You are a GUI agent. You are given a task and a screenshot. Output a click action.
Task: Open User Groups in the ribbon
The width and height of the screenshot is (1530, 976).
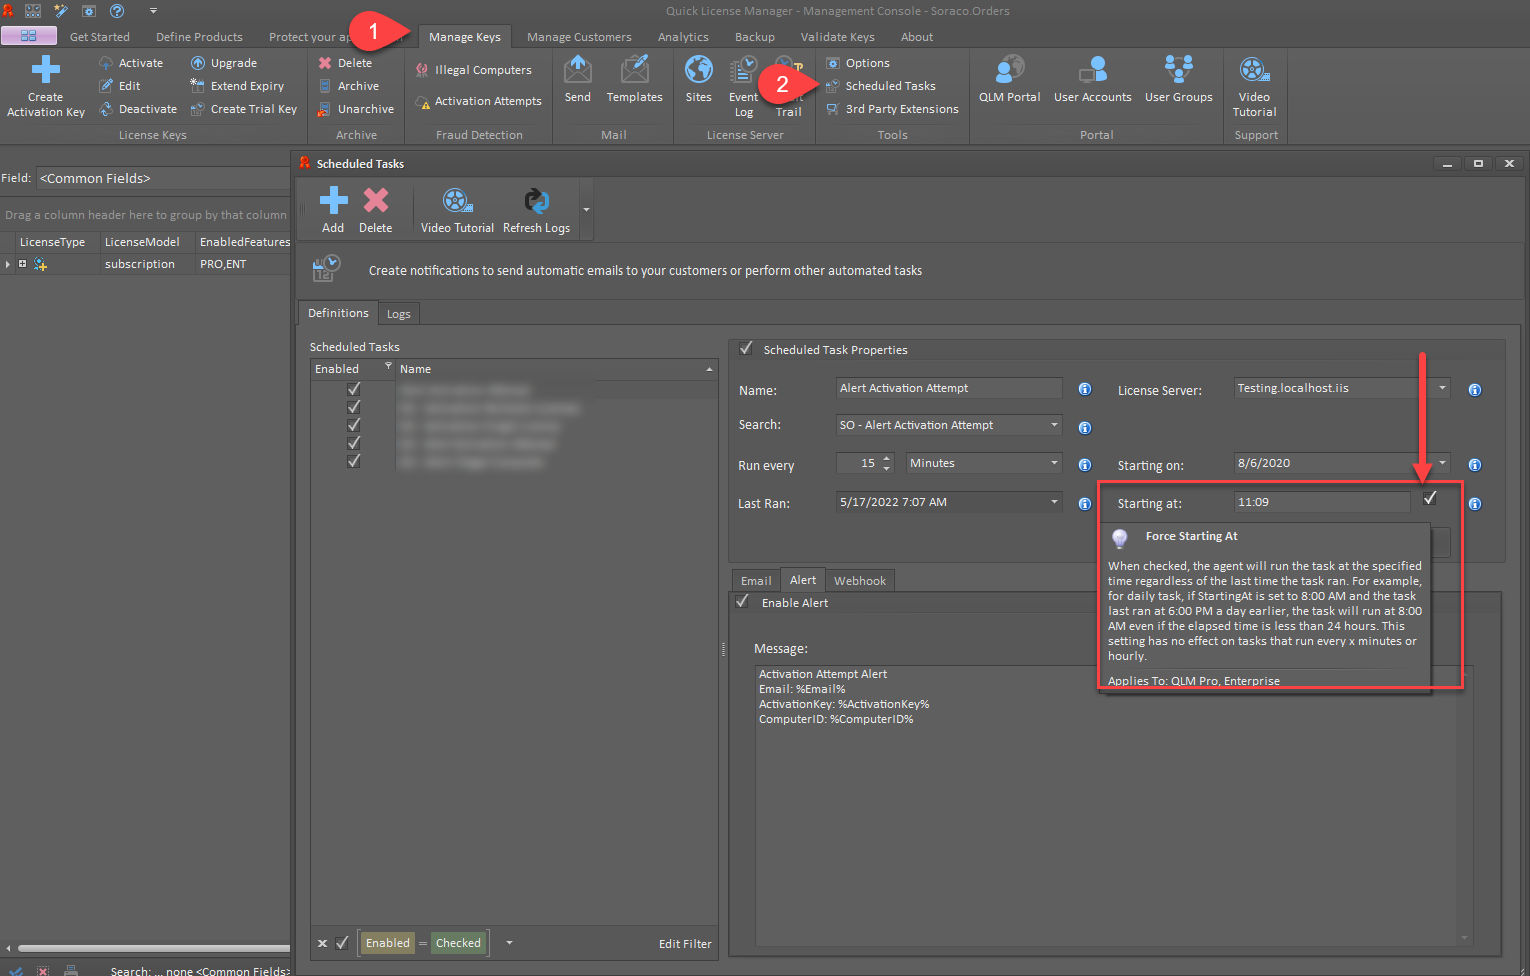click(x=1178, y=70)
